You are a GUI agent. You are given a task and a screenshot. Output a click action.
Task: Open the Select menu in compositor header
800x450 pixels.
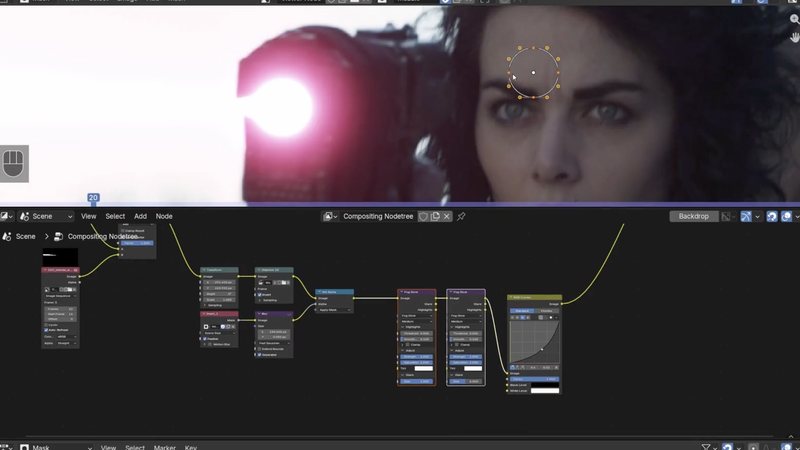coord(115,216)
